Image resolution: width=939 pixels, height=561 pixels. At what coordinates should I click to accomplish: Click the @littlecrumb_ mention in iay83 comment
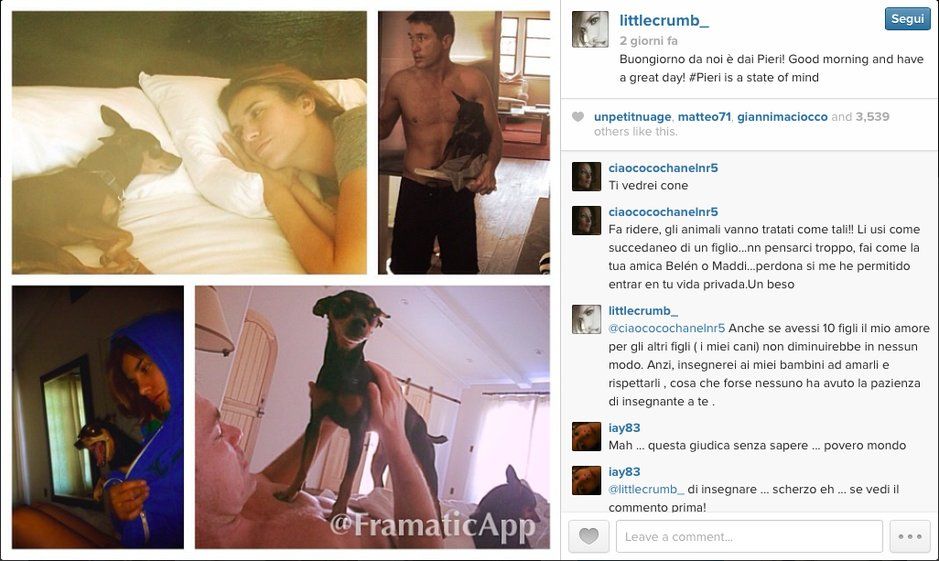coord(646,489)
